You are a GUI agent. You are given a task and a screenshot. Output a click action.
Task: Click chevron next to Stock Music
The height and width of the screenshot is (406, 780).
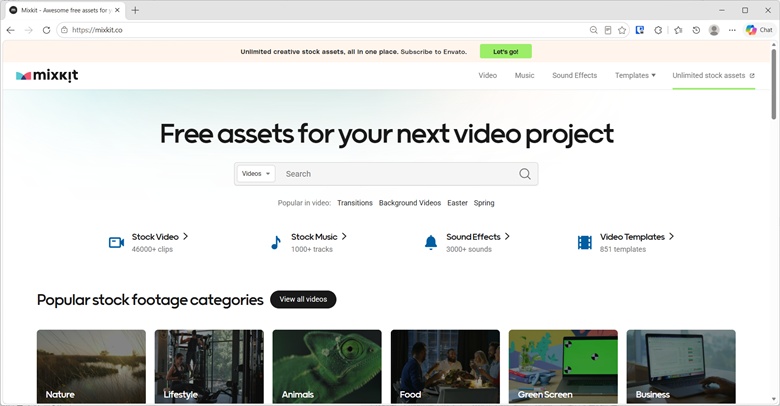coord(344,236)
